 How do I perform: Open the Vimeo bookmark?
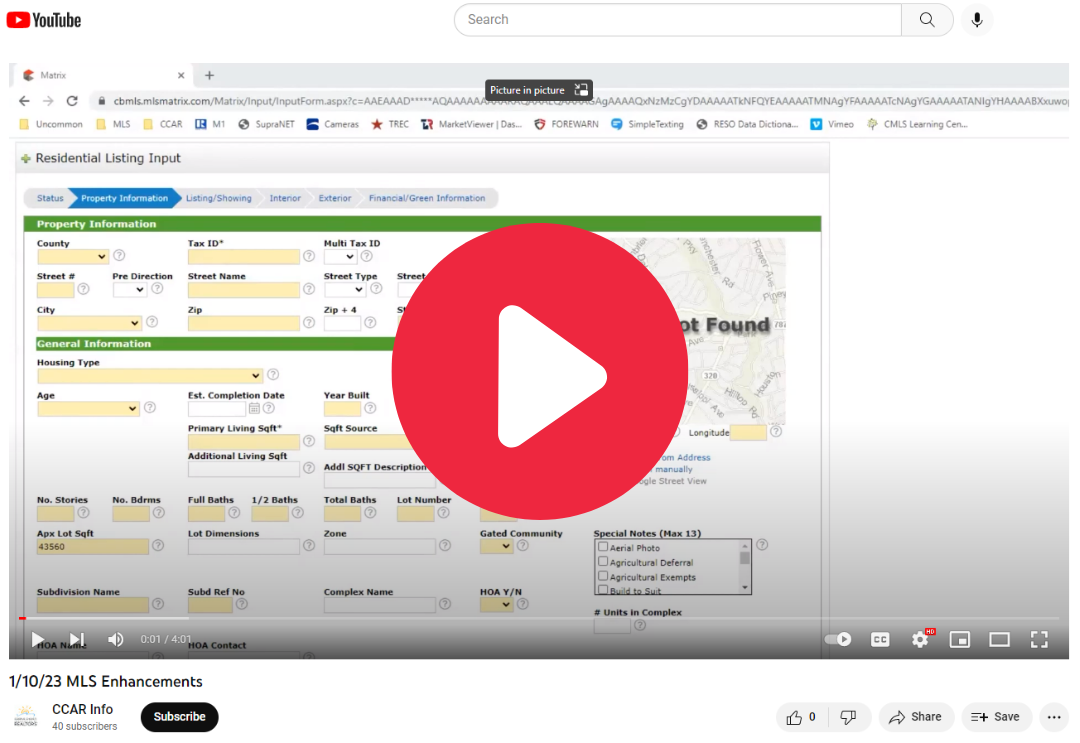(x=832, y=125)
